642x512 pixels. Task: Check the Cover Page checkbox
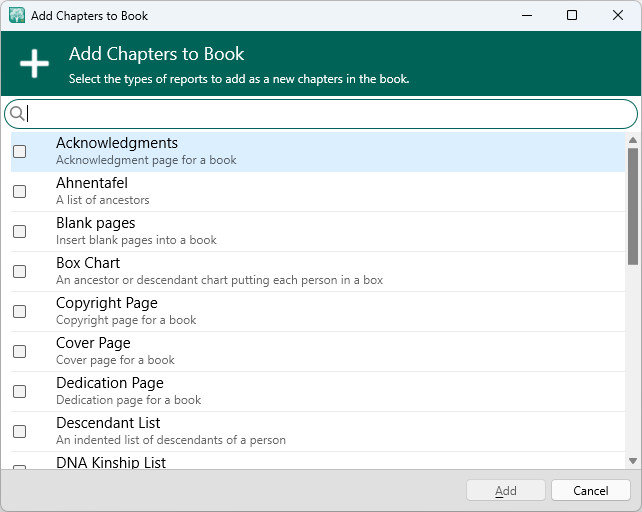[19, 352]
